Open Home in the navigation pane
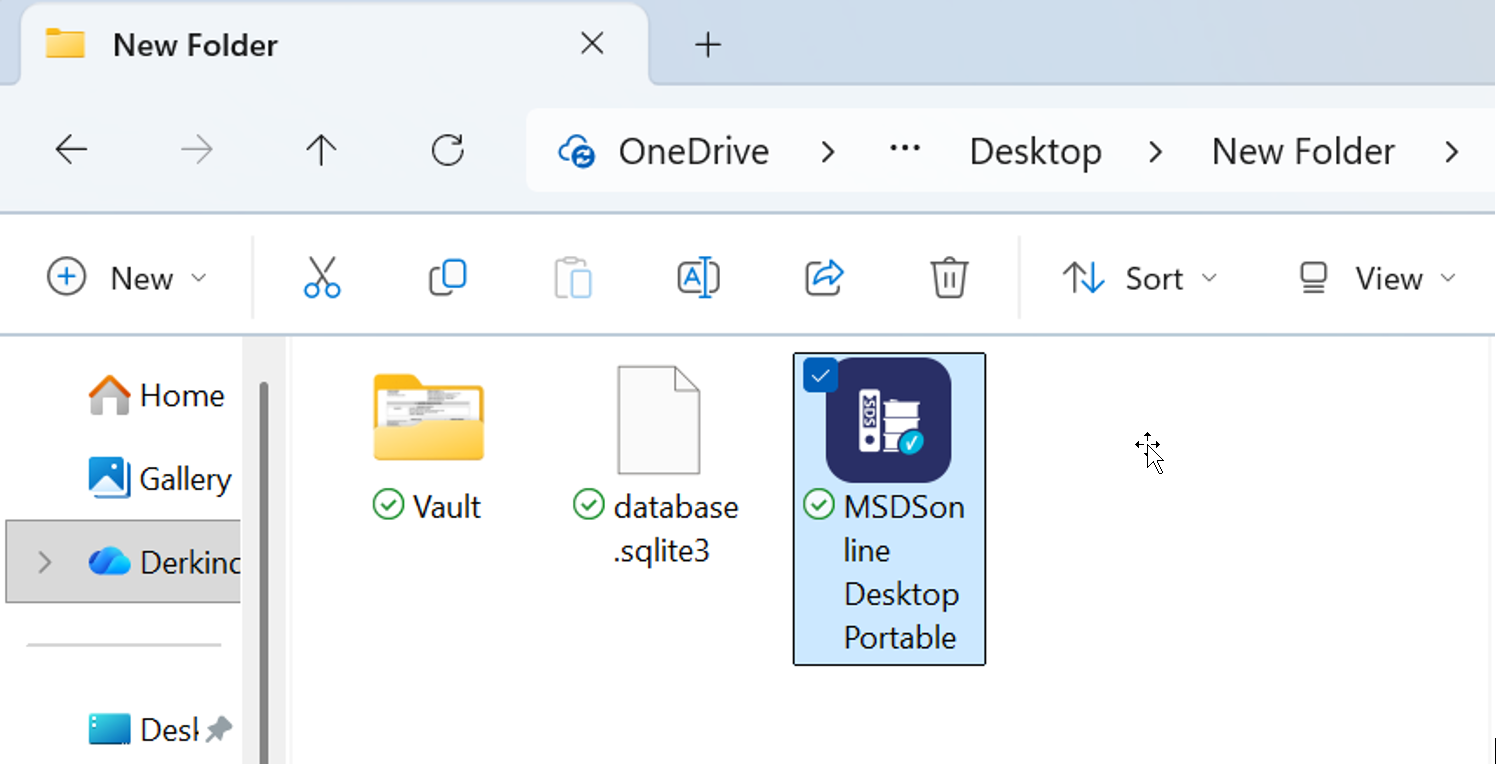The width and height of the screenshot is (1496, 764). coord(157,395)
